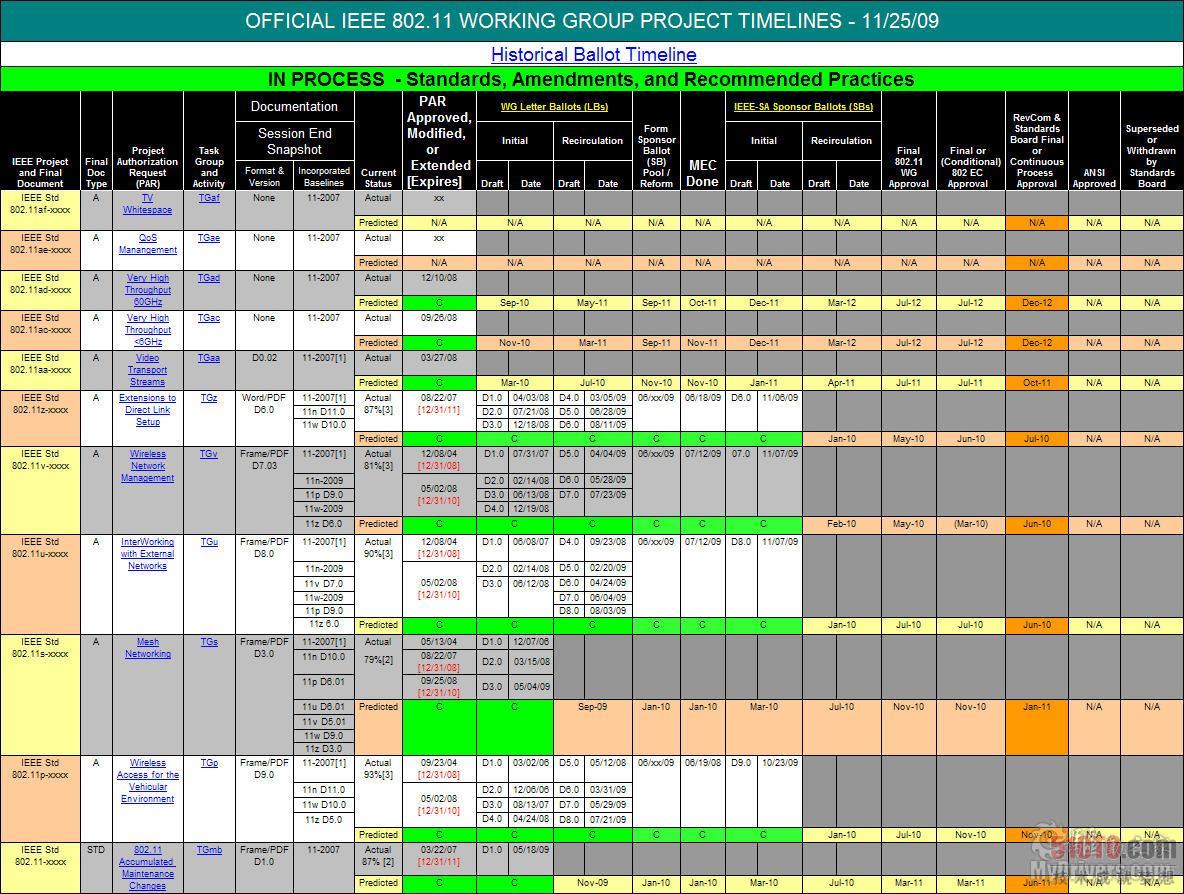Image resolution: width=1184 pixels, height=894 pixels.
Task: Select the TGaa task group link
Action: tap(209, 358)
